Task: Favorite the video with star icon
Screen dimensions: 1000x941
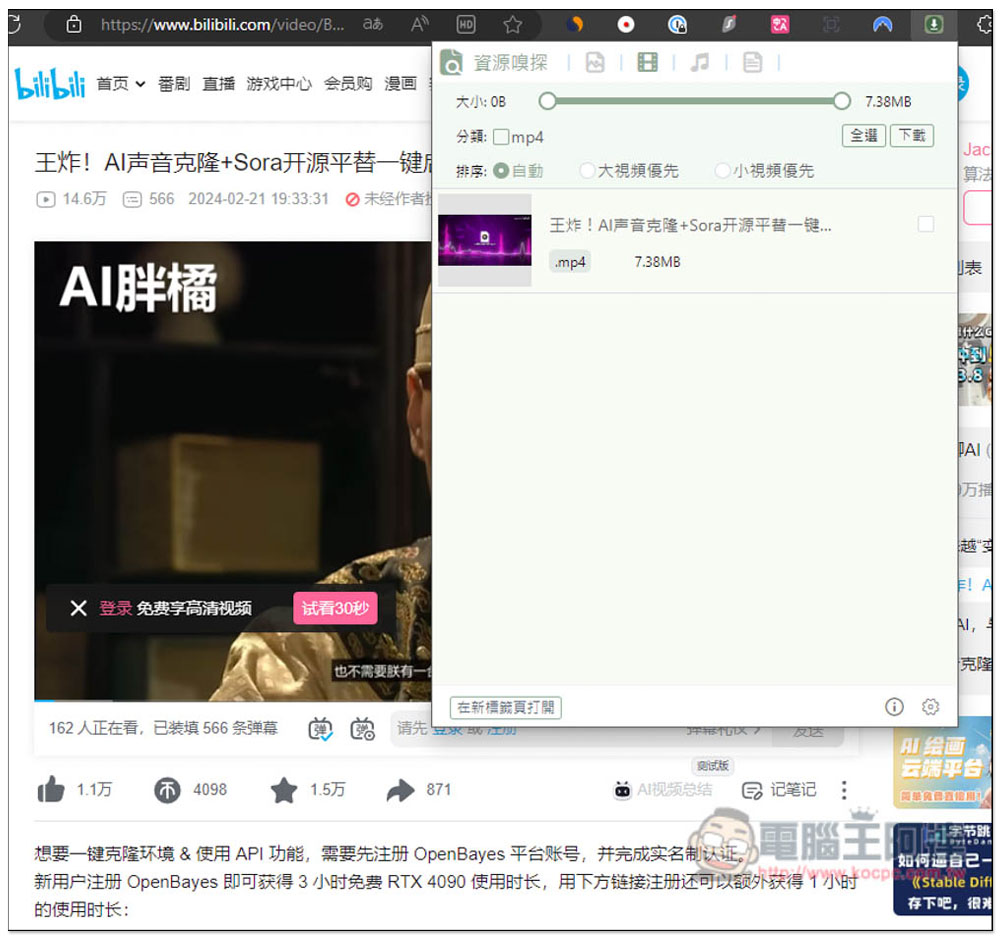Action: [284, 790]
